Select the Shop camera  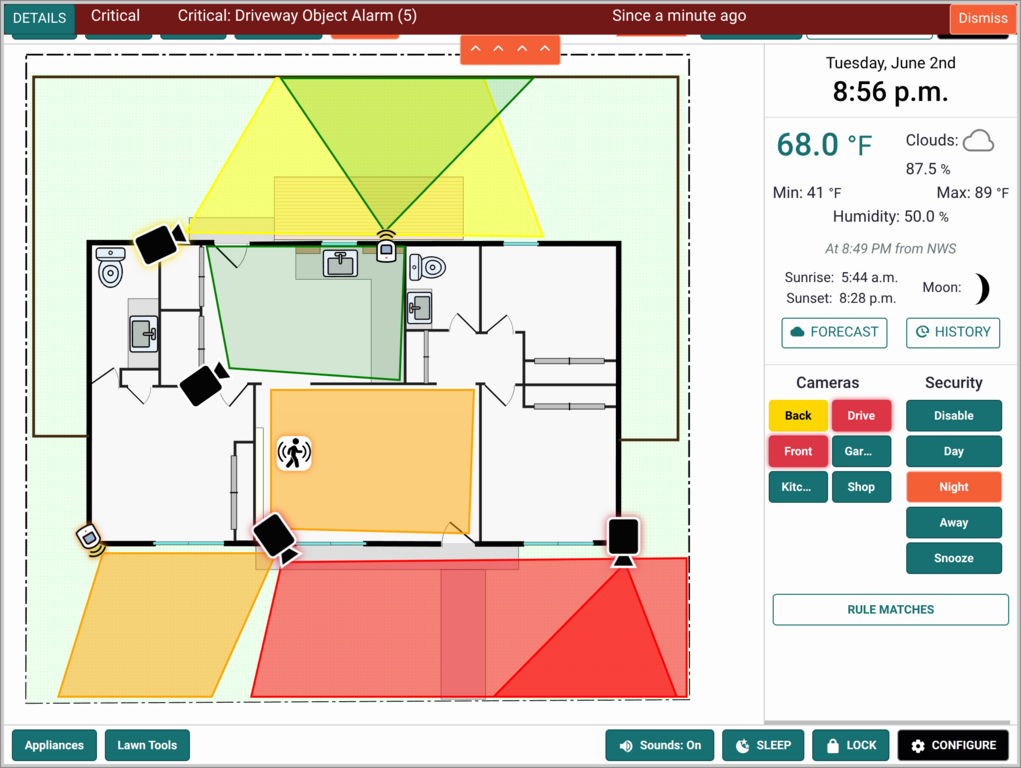[861, 487]
